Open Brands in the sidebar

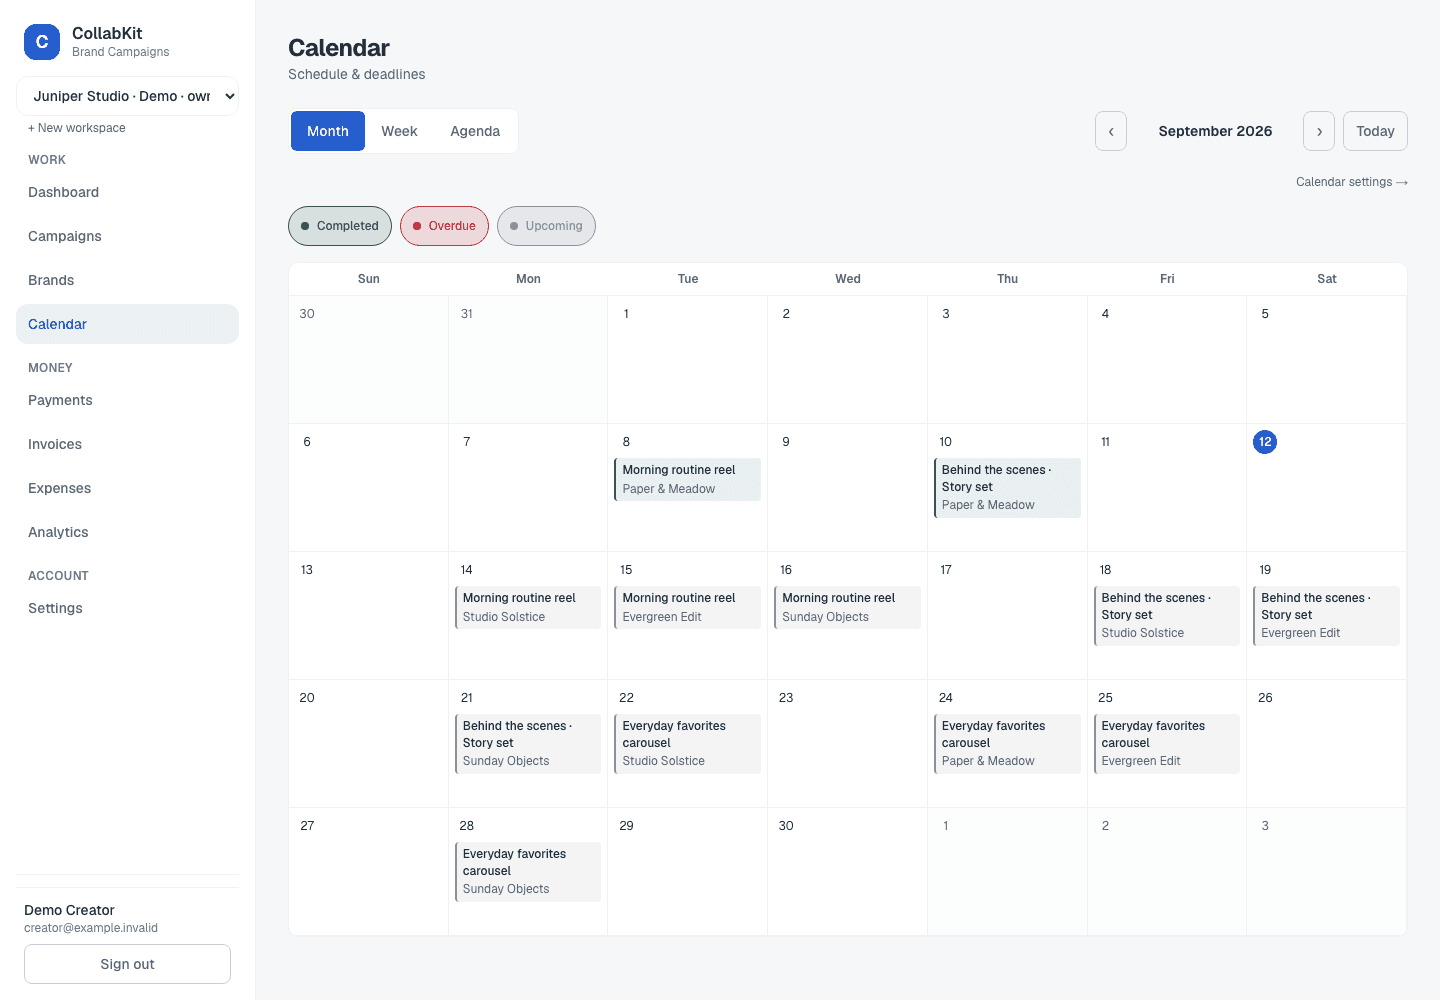[128, 280]
